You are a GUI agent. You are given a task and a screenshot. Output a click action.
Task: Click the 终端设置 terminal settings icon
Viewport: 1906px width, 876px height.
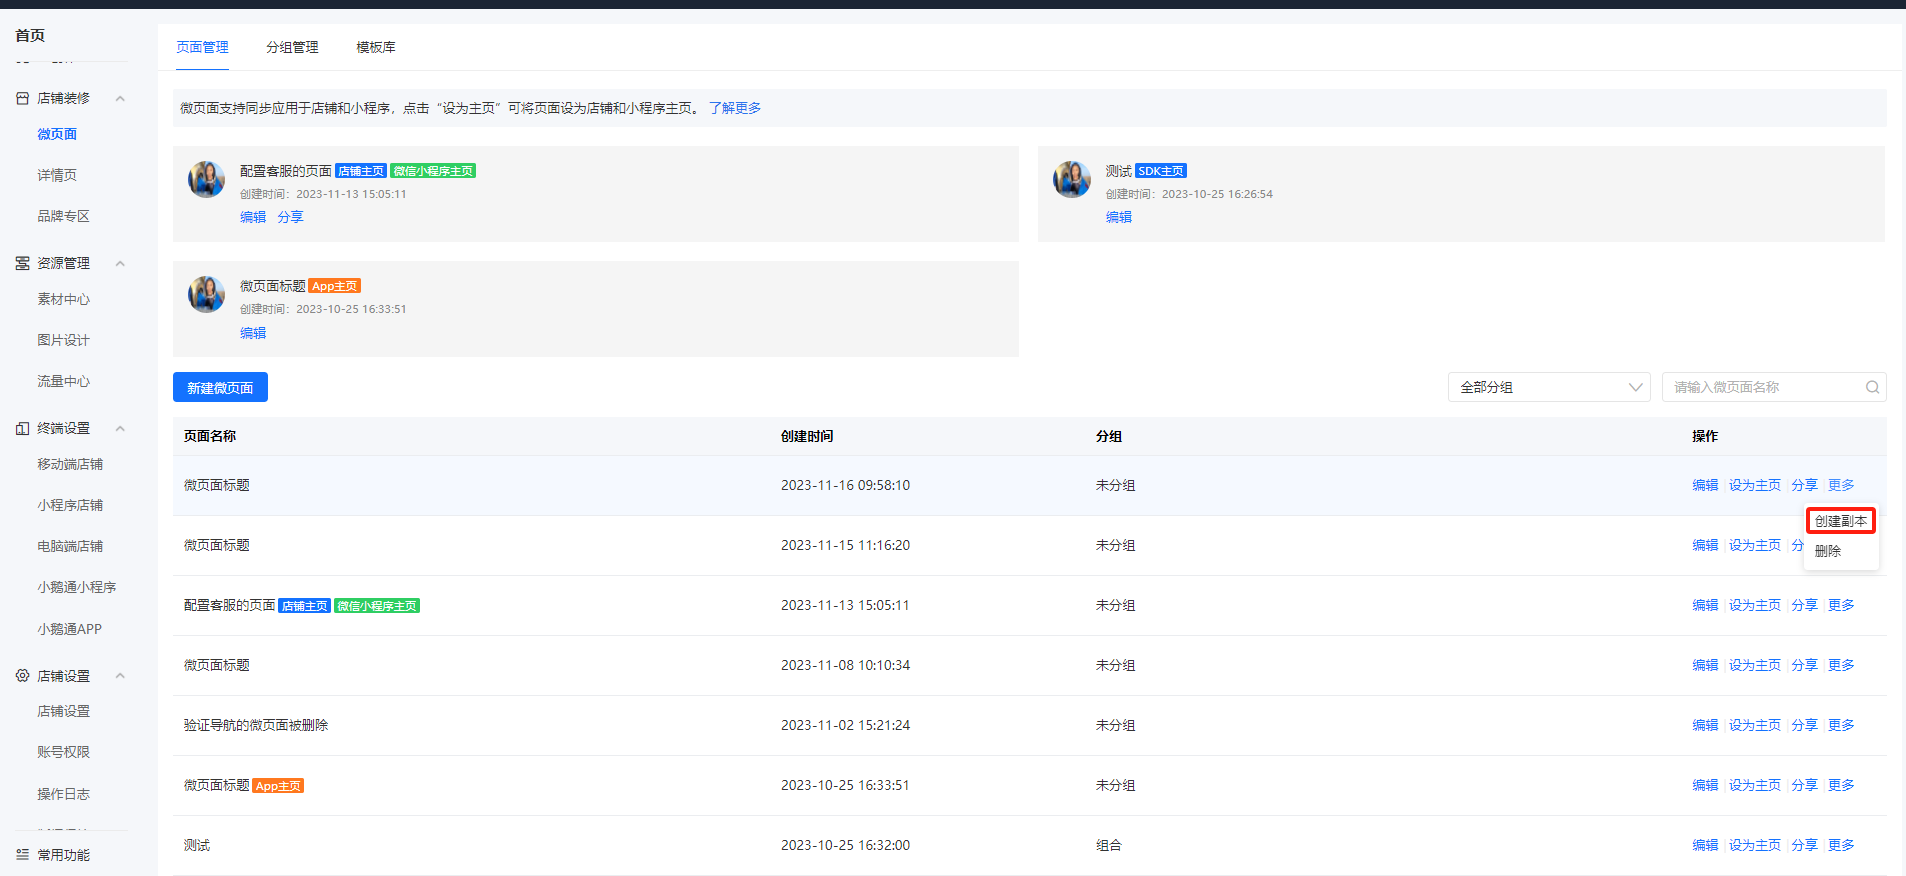tap(22, 428)
